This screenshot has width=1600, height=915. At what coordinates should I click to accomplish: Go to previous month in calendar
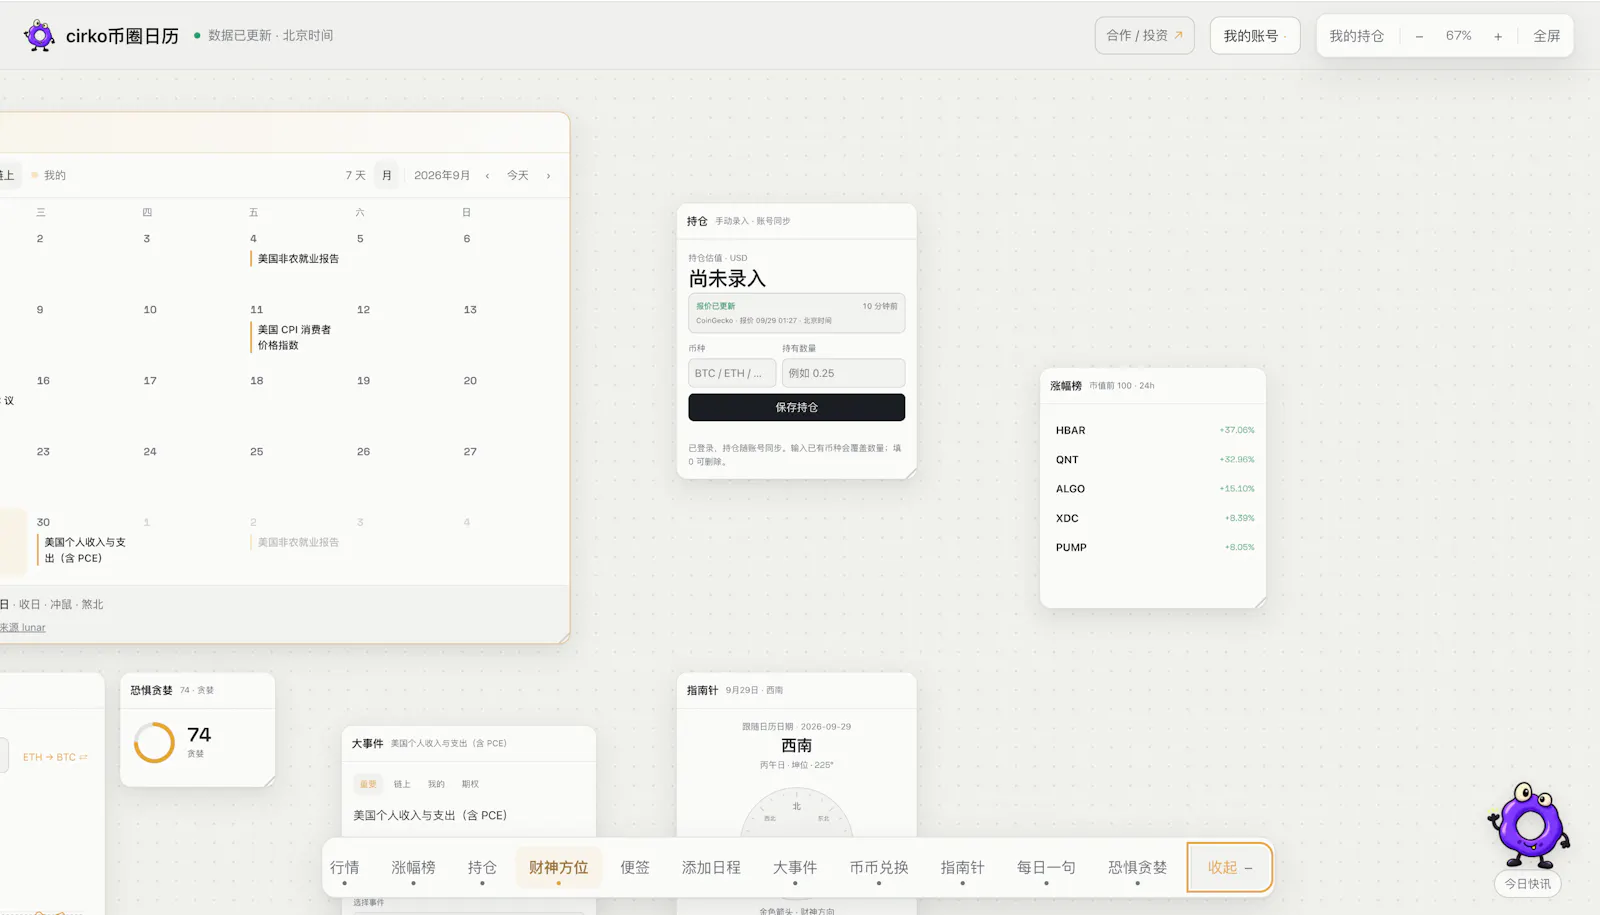[487, 176]
